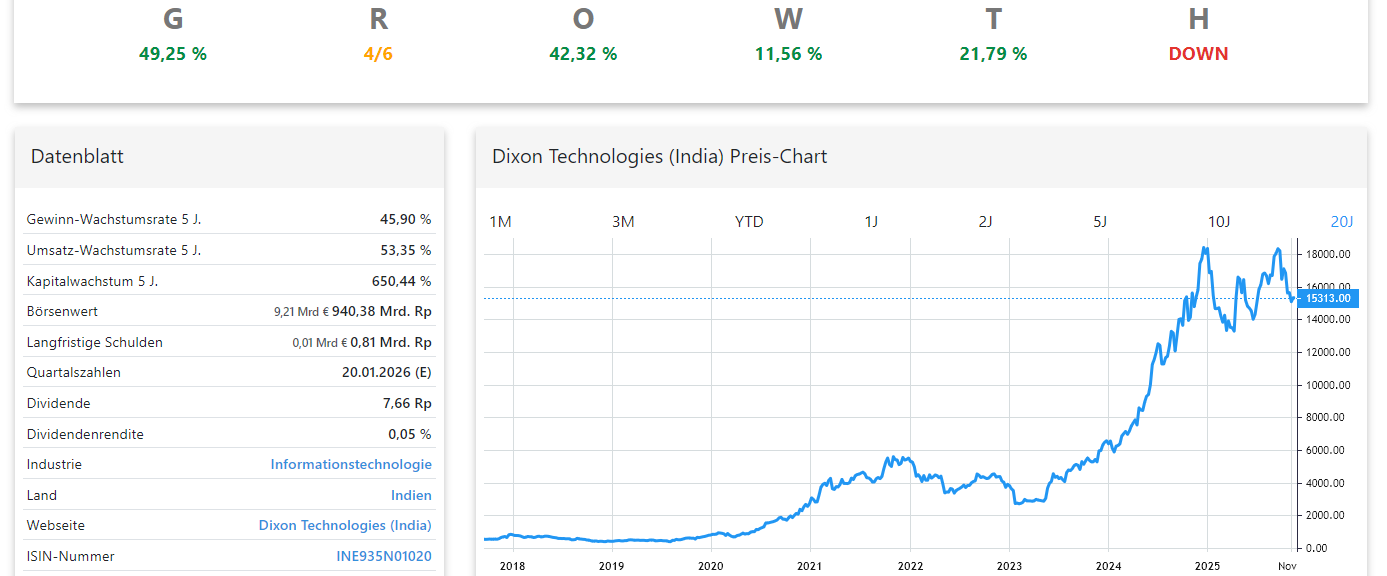The image size is (1387, 576).
Task: Select the 1M chart time range
Action: pos(500,222)
